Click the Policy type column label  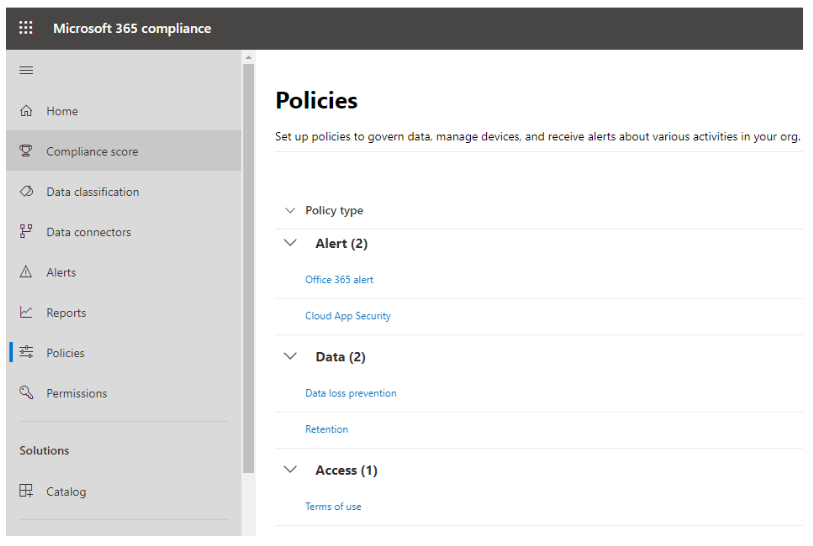[x=334, y=211]
